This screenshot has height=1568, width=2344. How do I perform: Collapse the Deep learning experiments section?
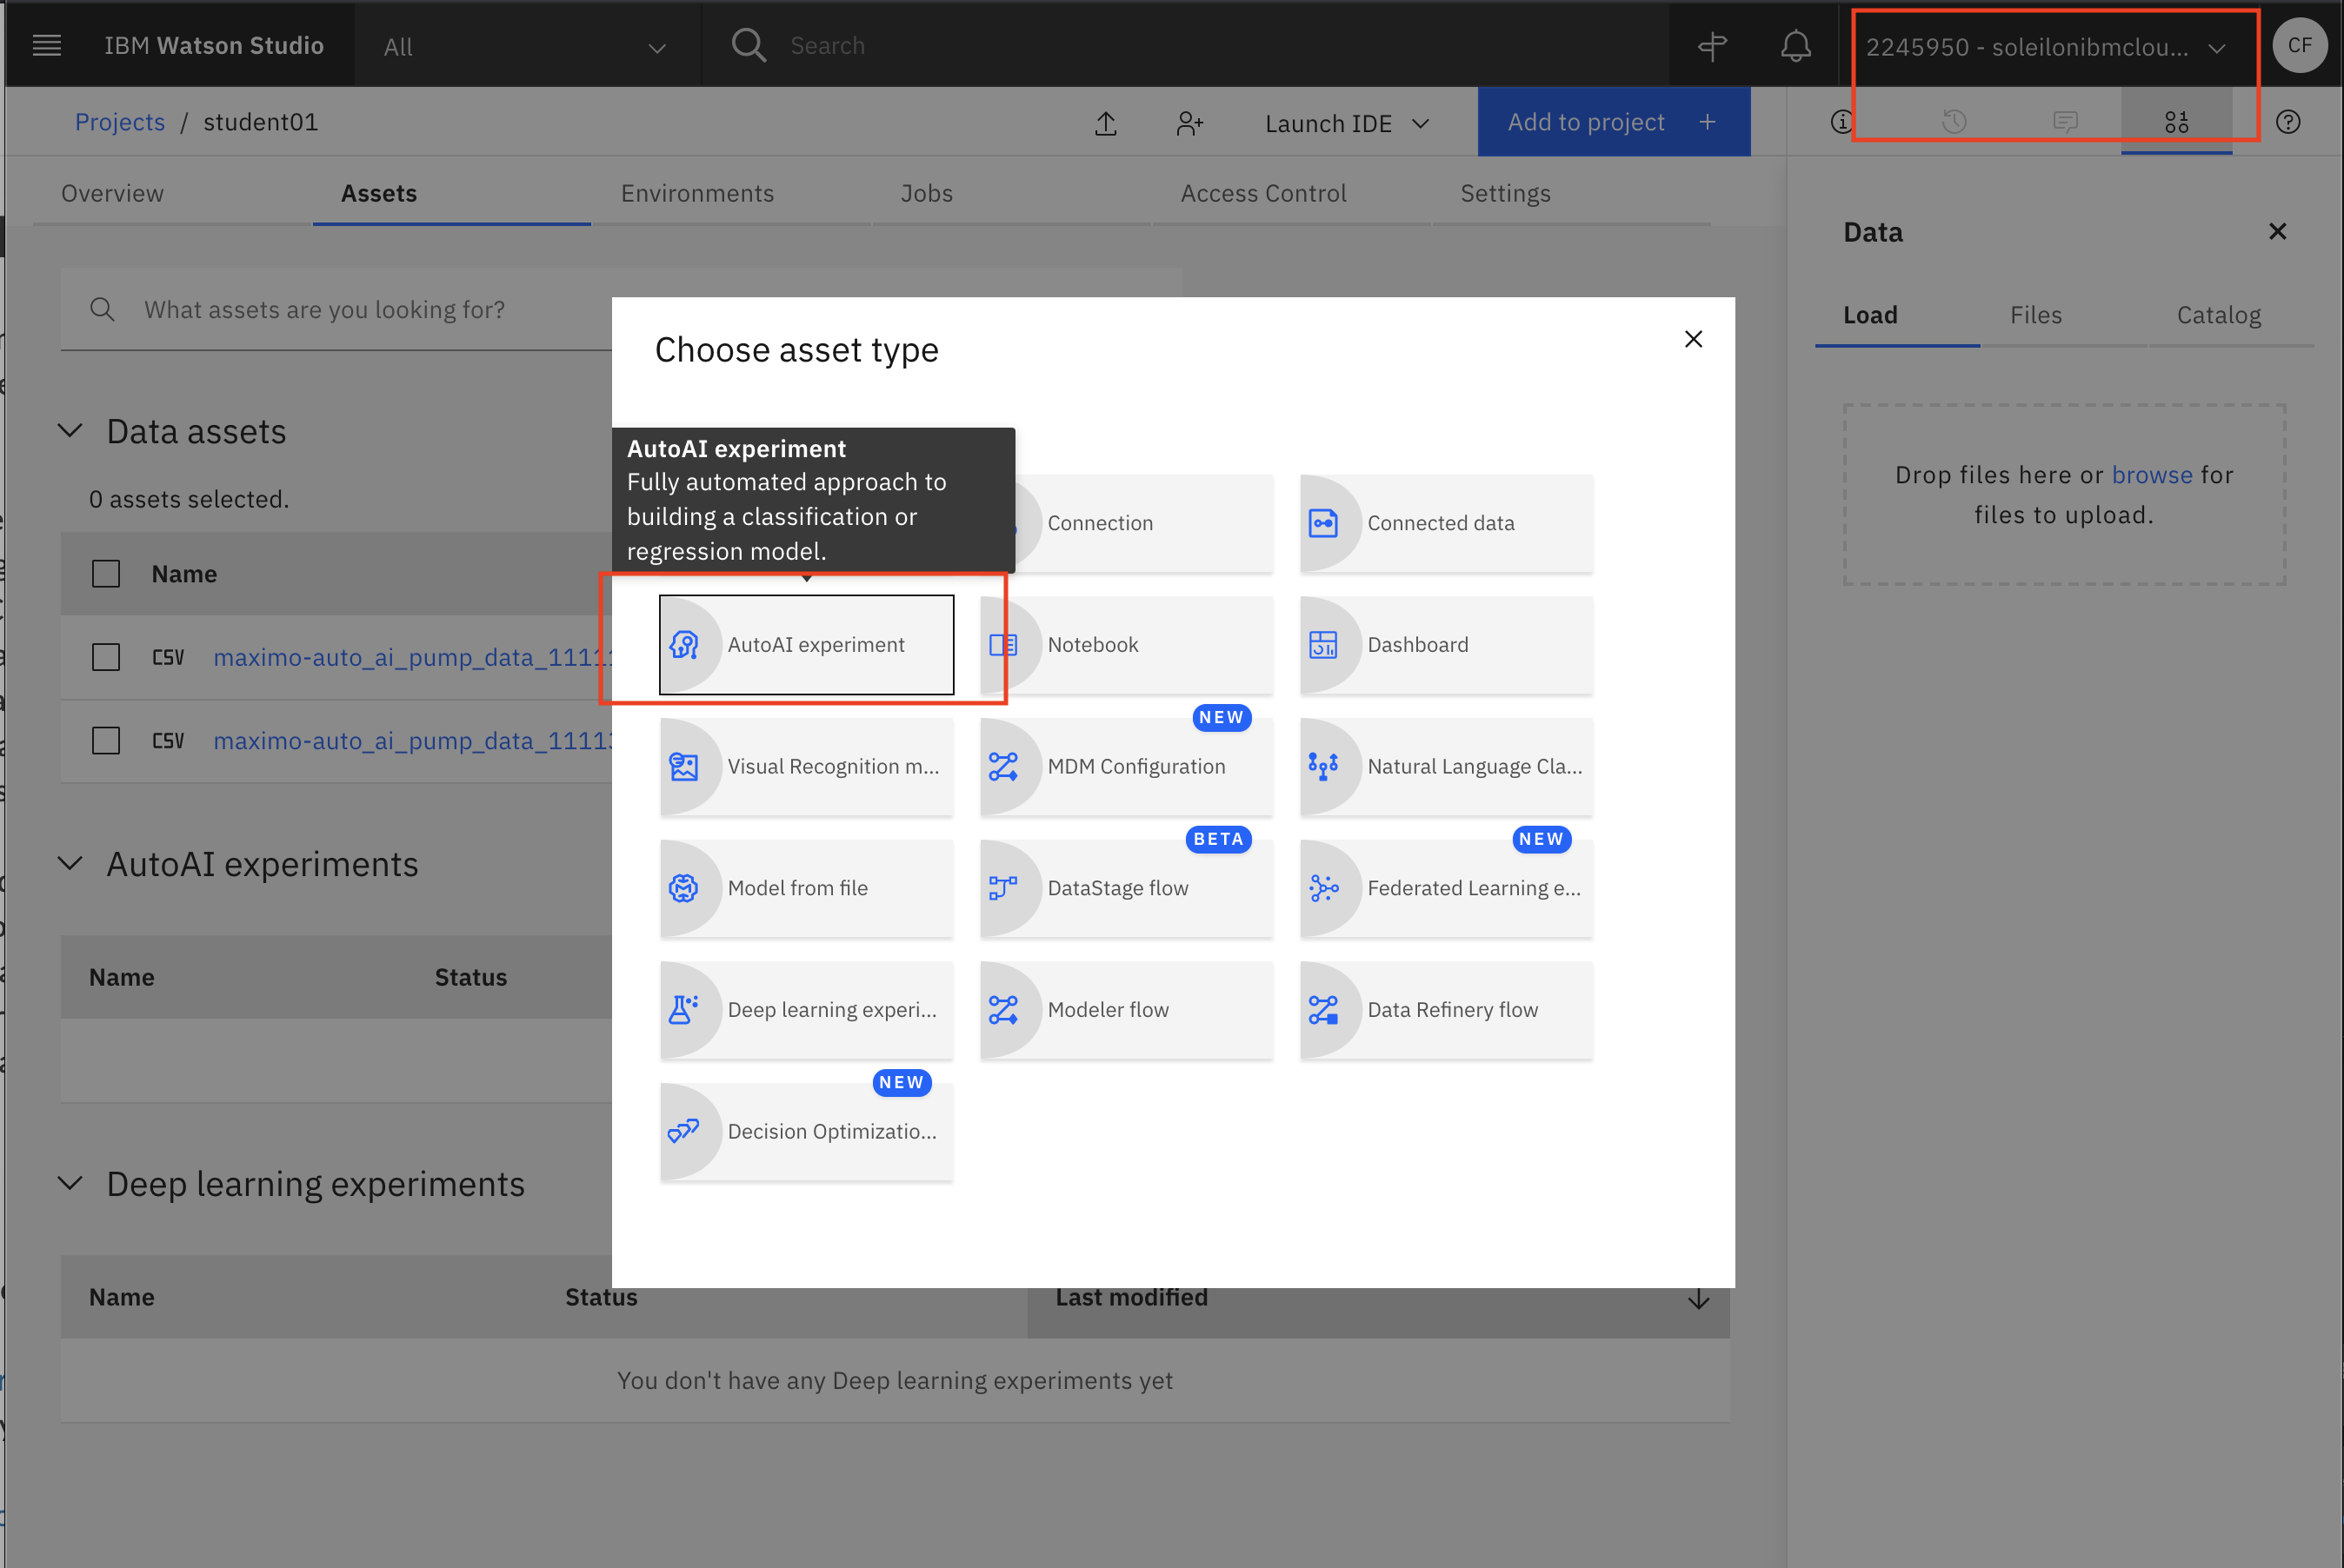pos(70,1183)
